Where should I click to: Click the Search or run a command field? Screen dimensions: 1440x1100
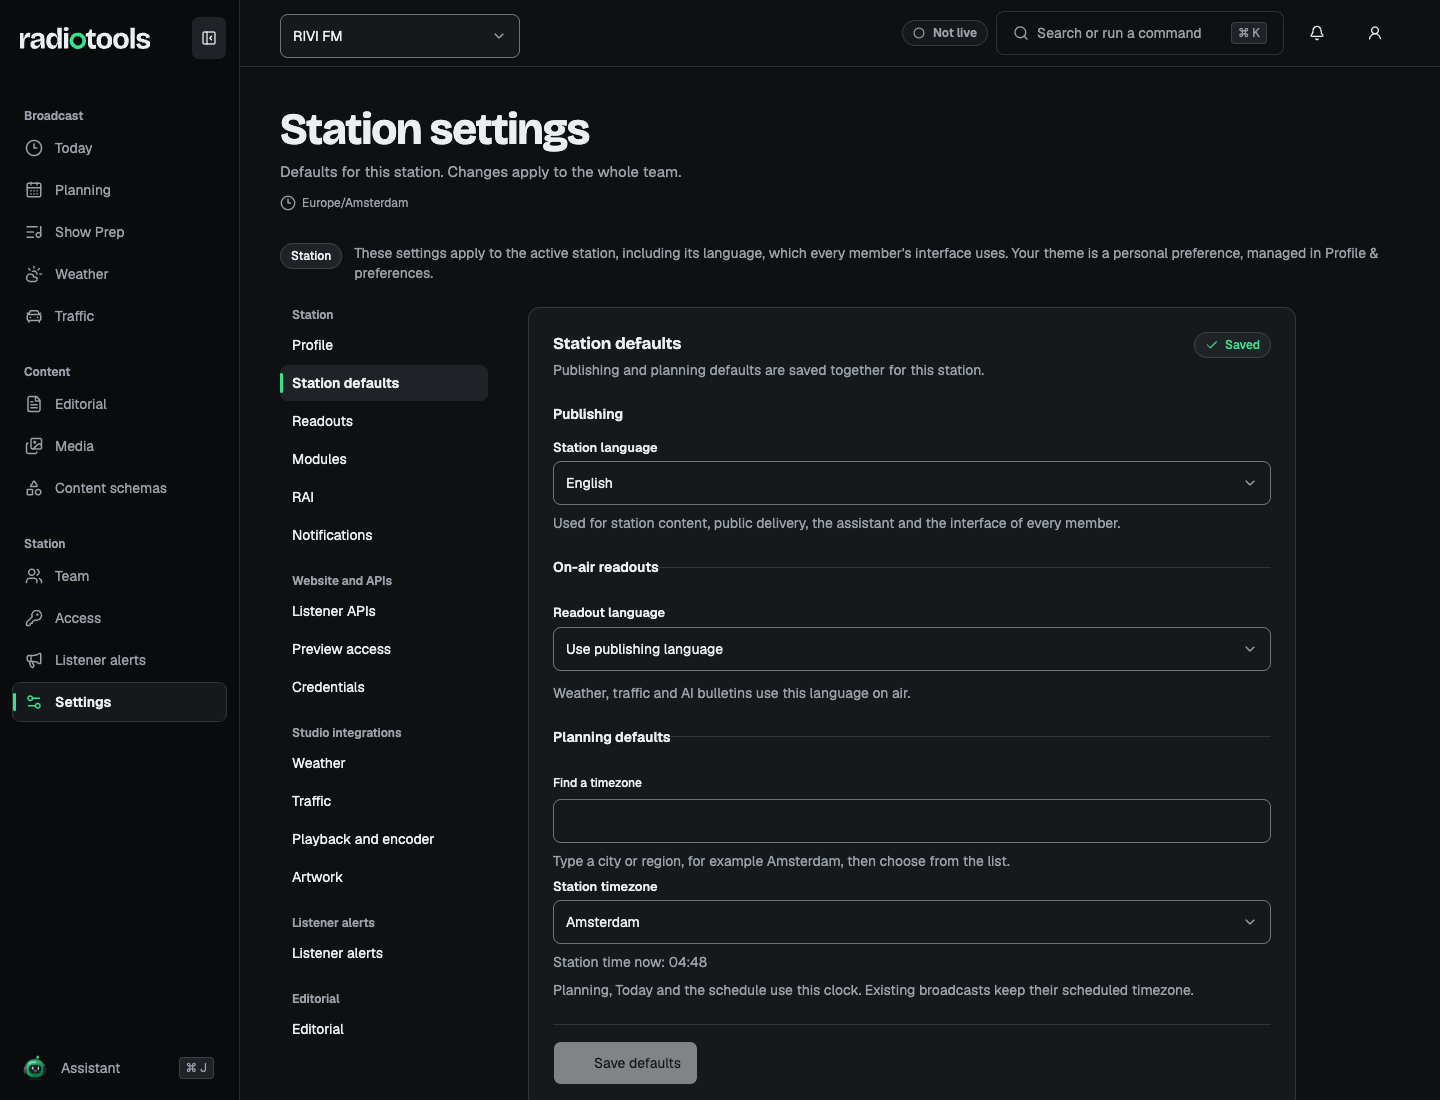pyautogui.click(x=1140, y=33)
